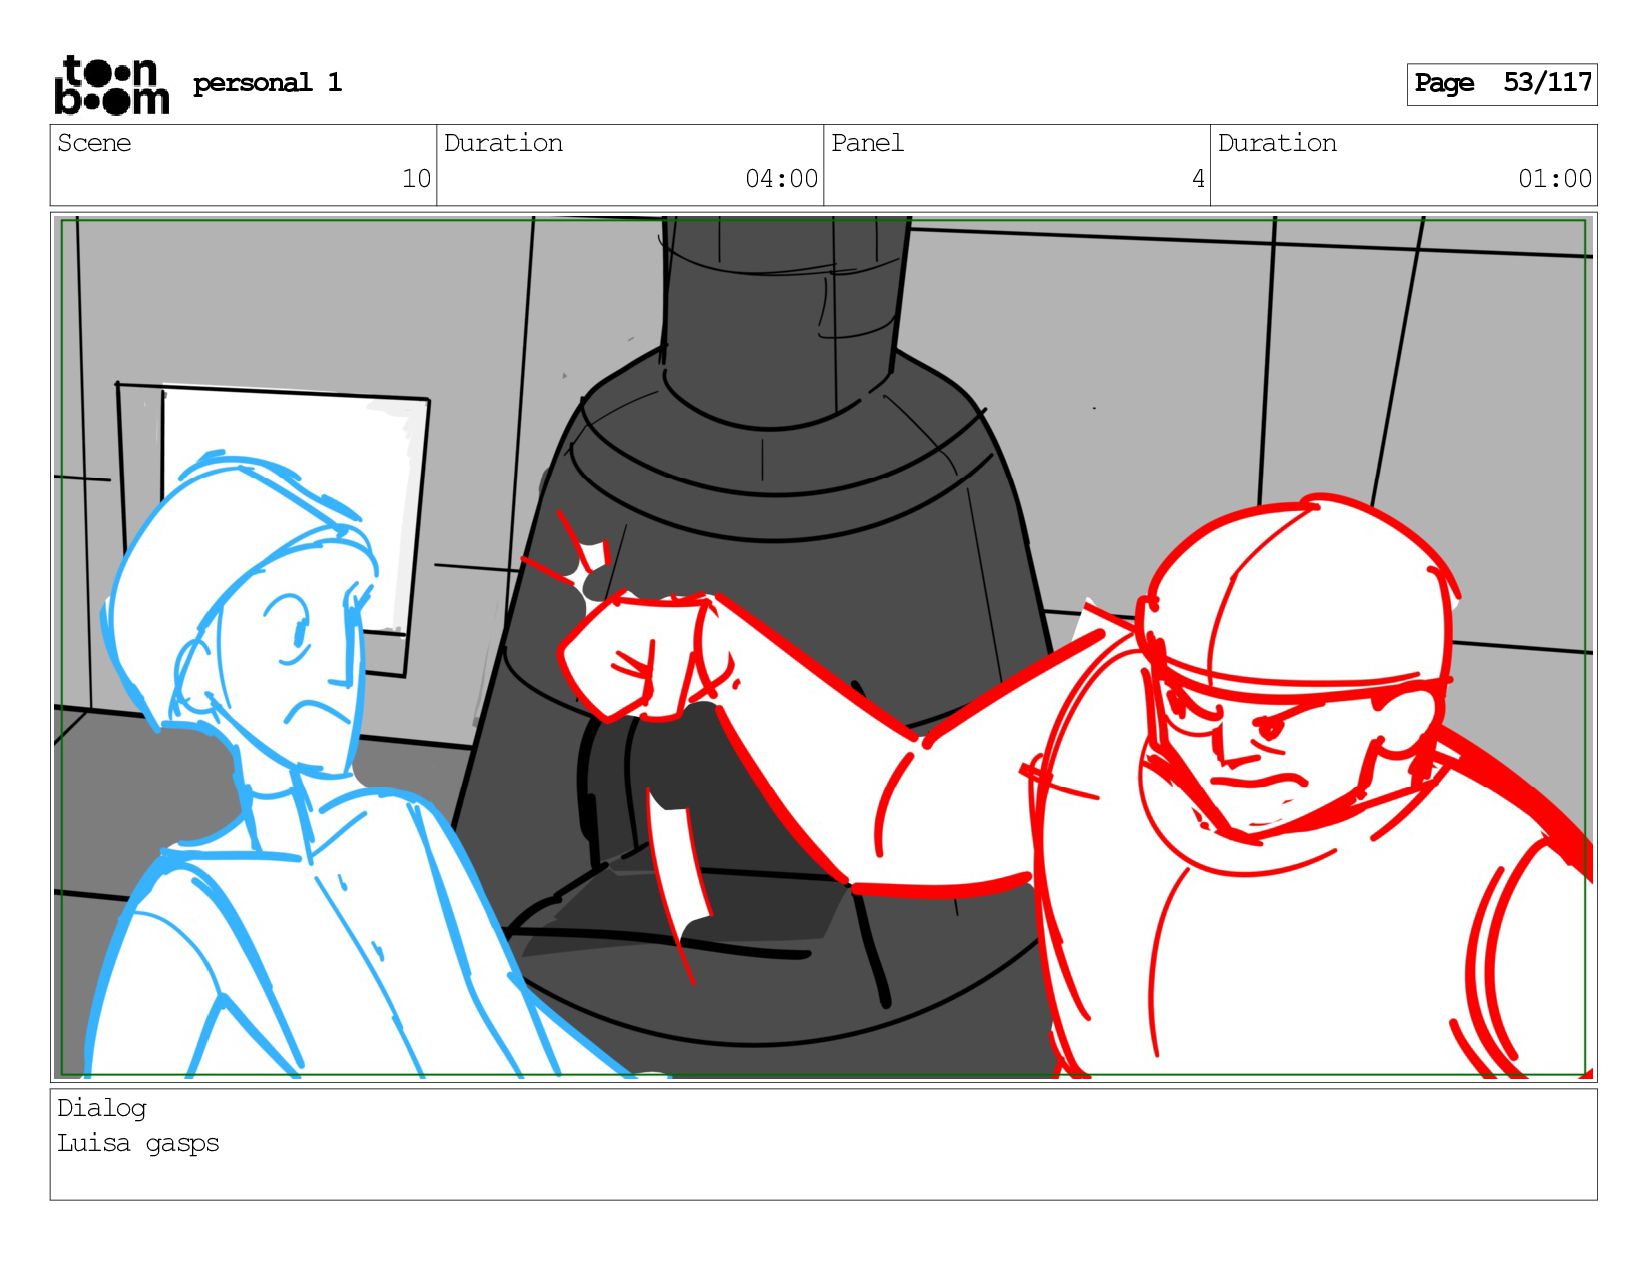Select the panel duration 01:00
This screenshot has width=1650, height=1275.
click(x=1554, y=179)
